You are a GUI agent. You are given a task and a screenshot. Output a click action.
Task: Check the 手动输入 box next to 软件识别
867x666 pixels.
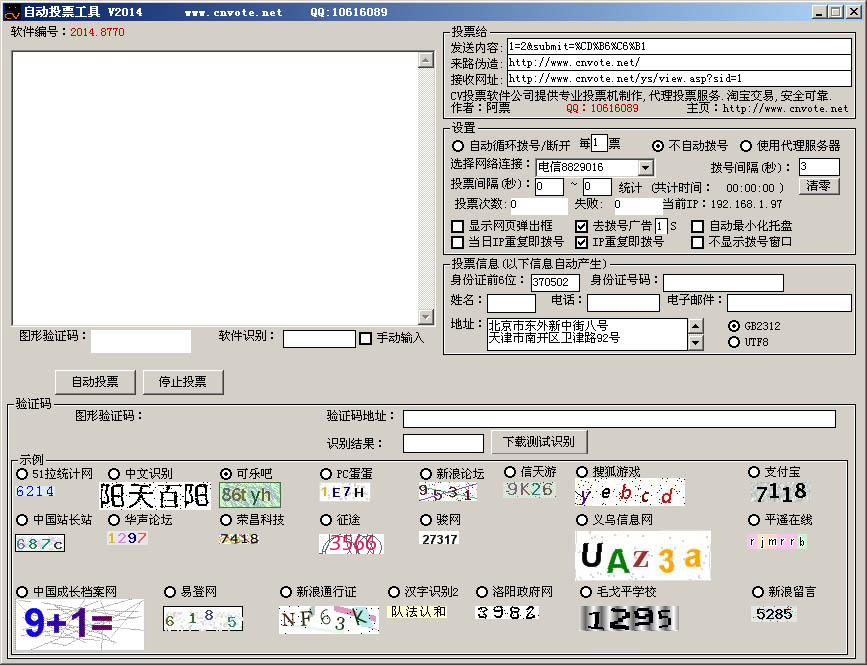point(366,340)
